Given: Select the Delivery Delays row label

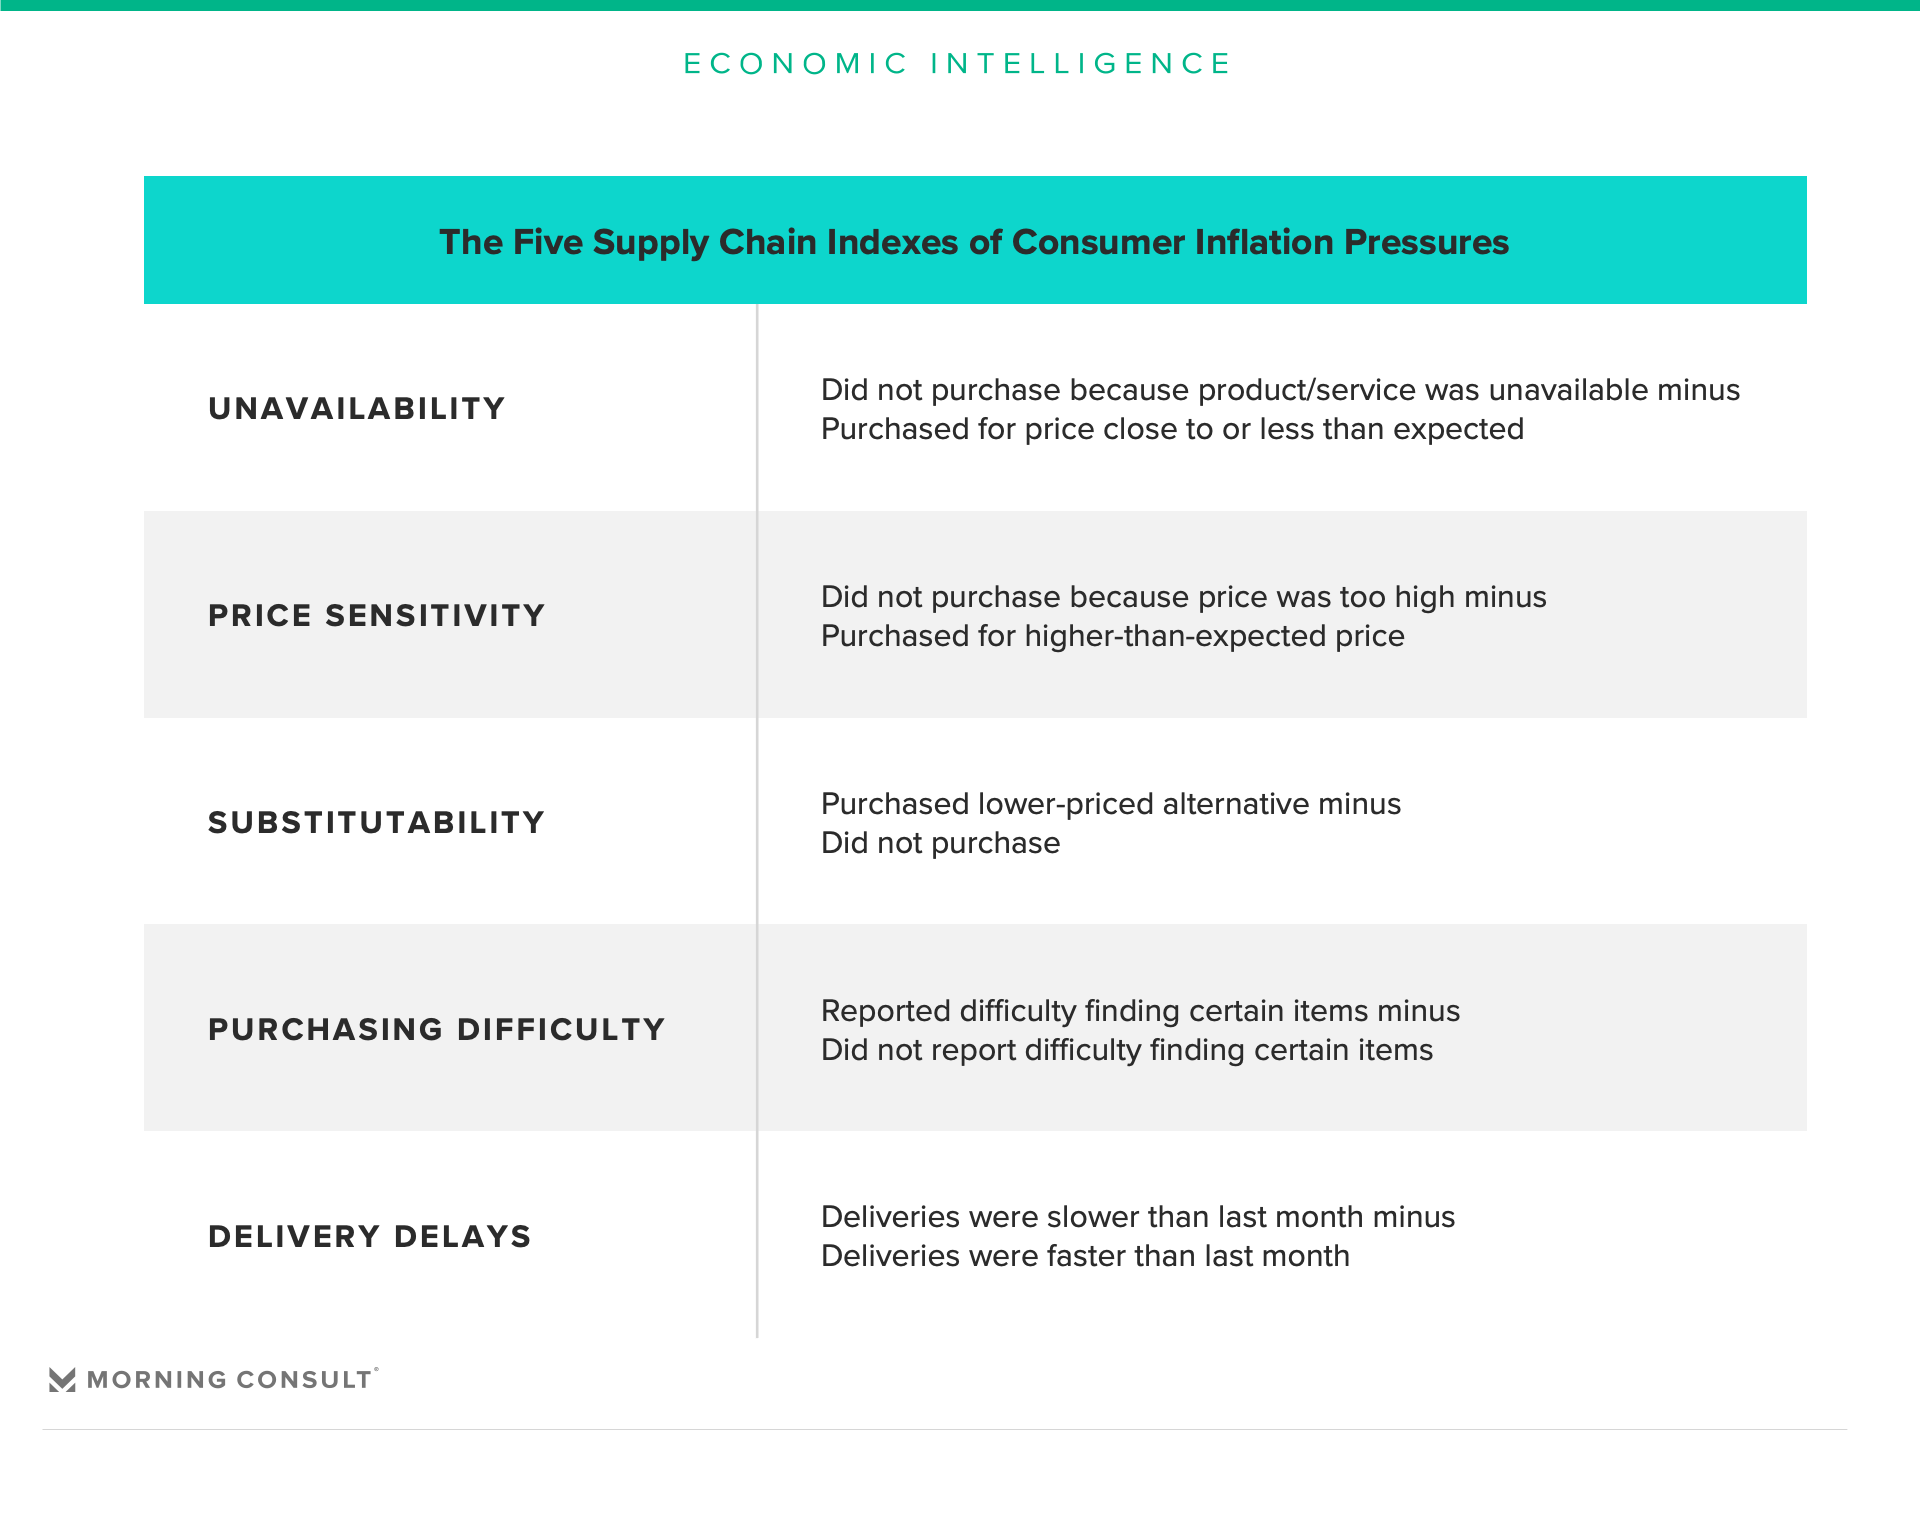Looking at the screenshot, I should (369, 1237).
